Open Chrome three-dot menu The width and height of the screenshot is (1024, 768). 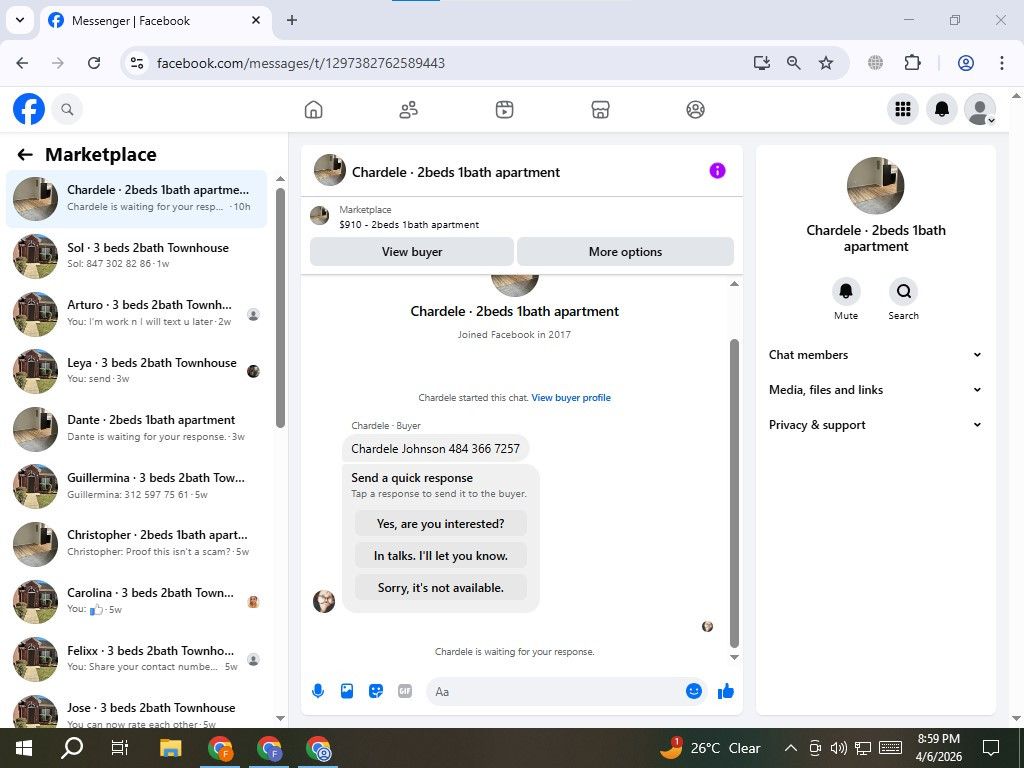click(1001, 63)
